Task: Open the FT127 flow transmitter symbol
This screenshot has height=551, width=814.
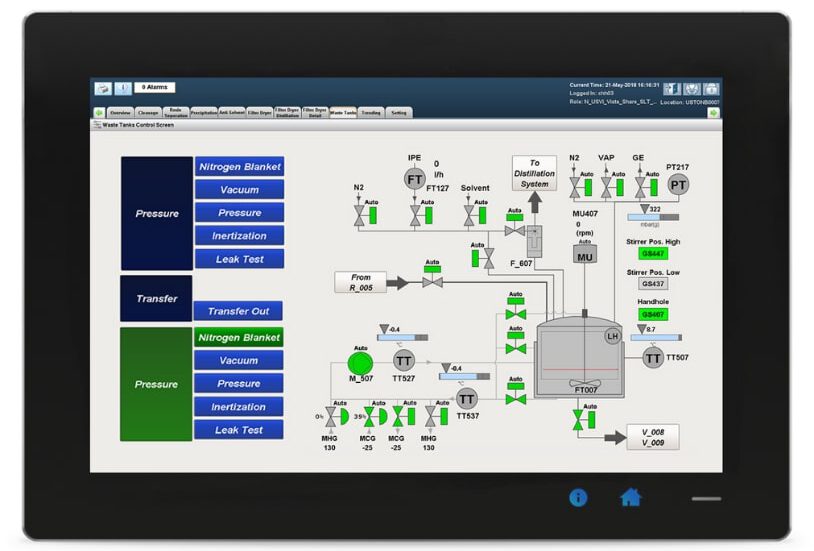Action: coord(414,180)
